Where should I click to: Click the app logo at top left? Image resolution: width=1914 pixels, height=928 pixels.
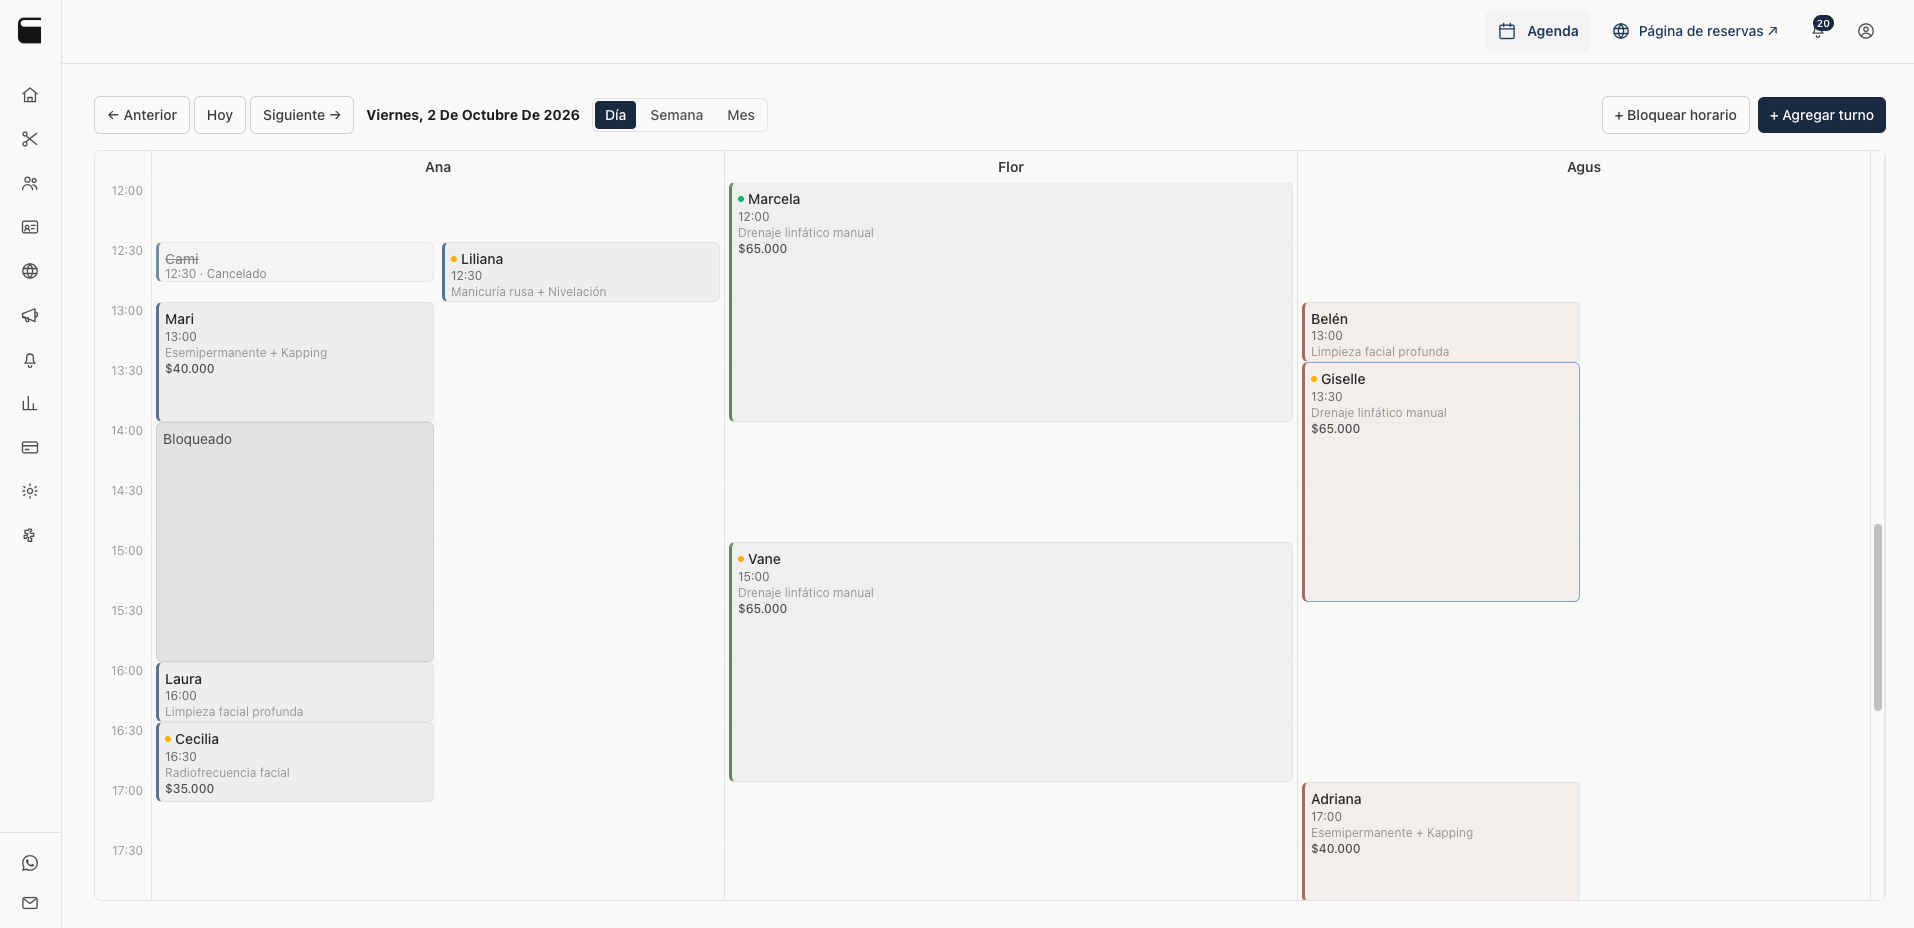[30, 31]
